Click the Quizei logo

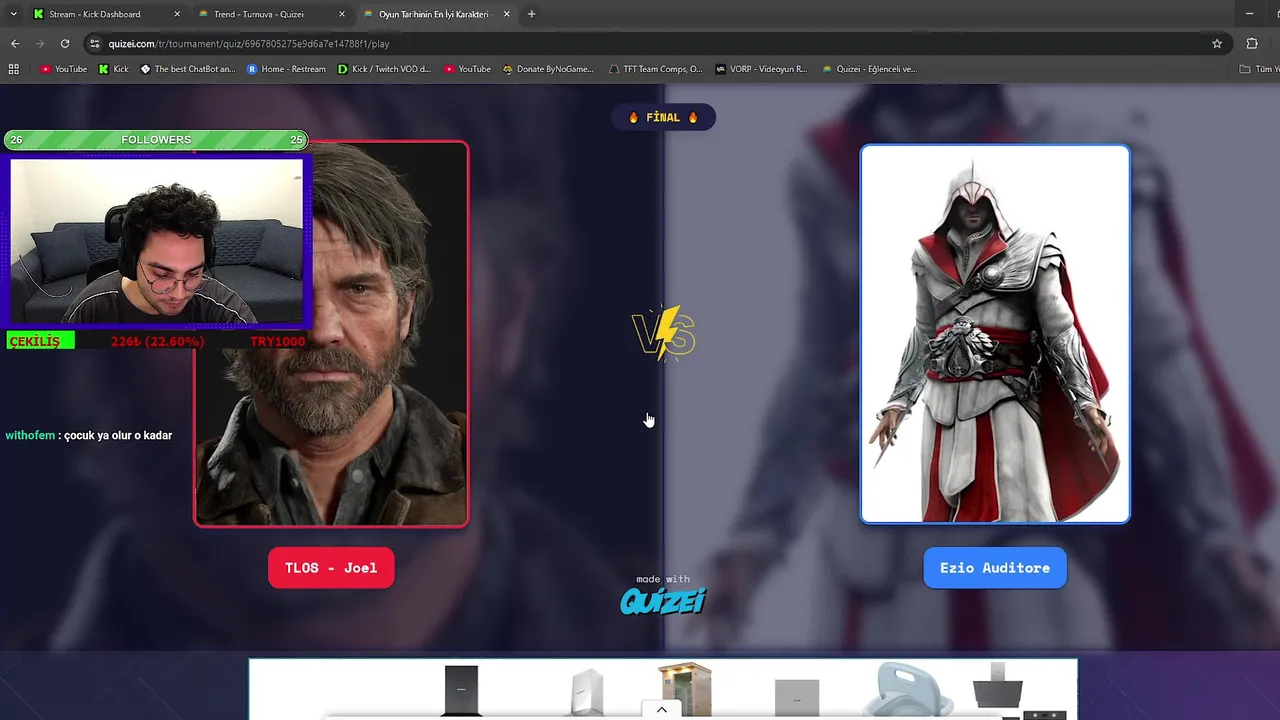tap(663, 600)
